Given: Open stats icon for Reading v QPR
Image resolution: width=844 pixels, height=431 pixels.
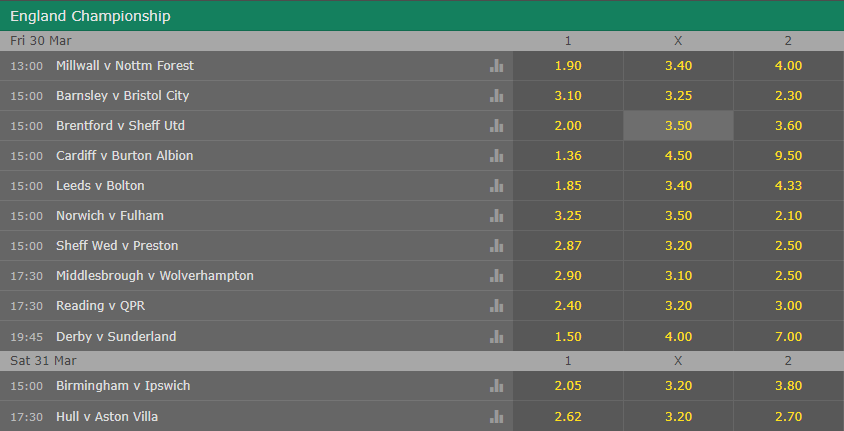Looking at the screenshot, I should tap(496, 306).
